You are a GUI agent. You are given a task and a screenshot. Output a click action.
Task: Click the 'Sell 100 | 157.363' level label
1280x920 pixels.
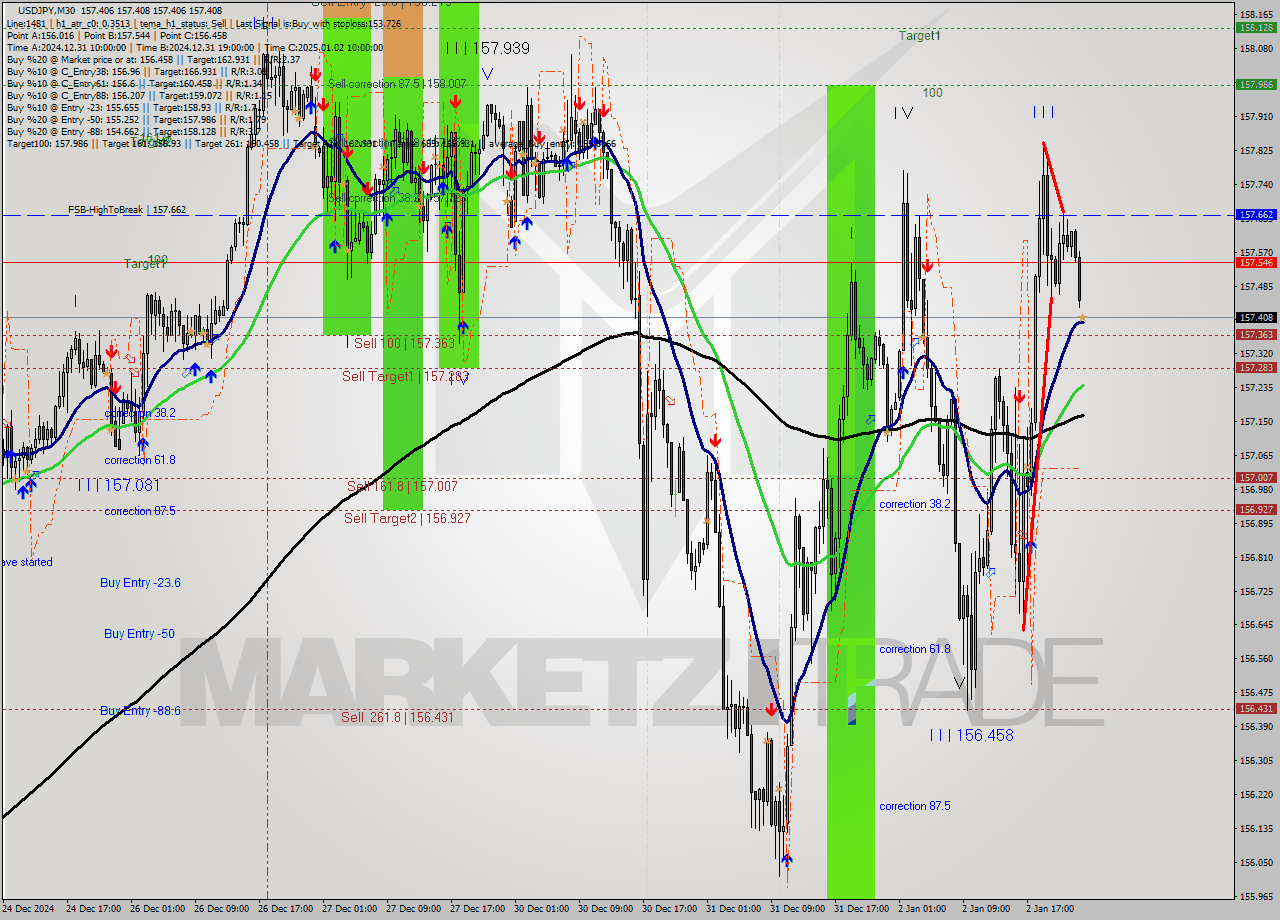click(x=404, y=343)
